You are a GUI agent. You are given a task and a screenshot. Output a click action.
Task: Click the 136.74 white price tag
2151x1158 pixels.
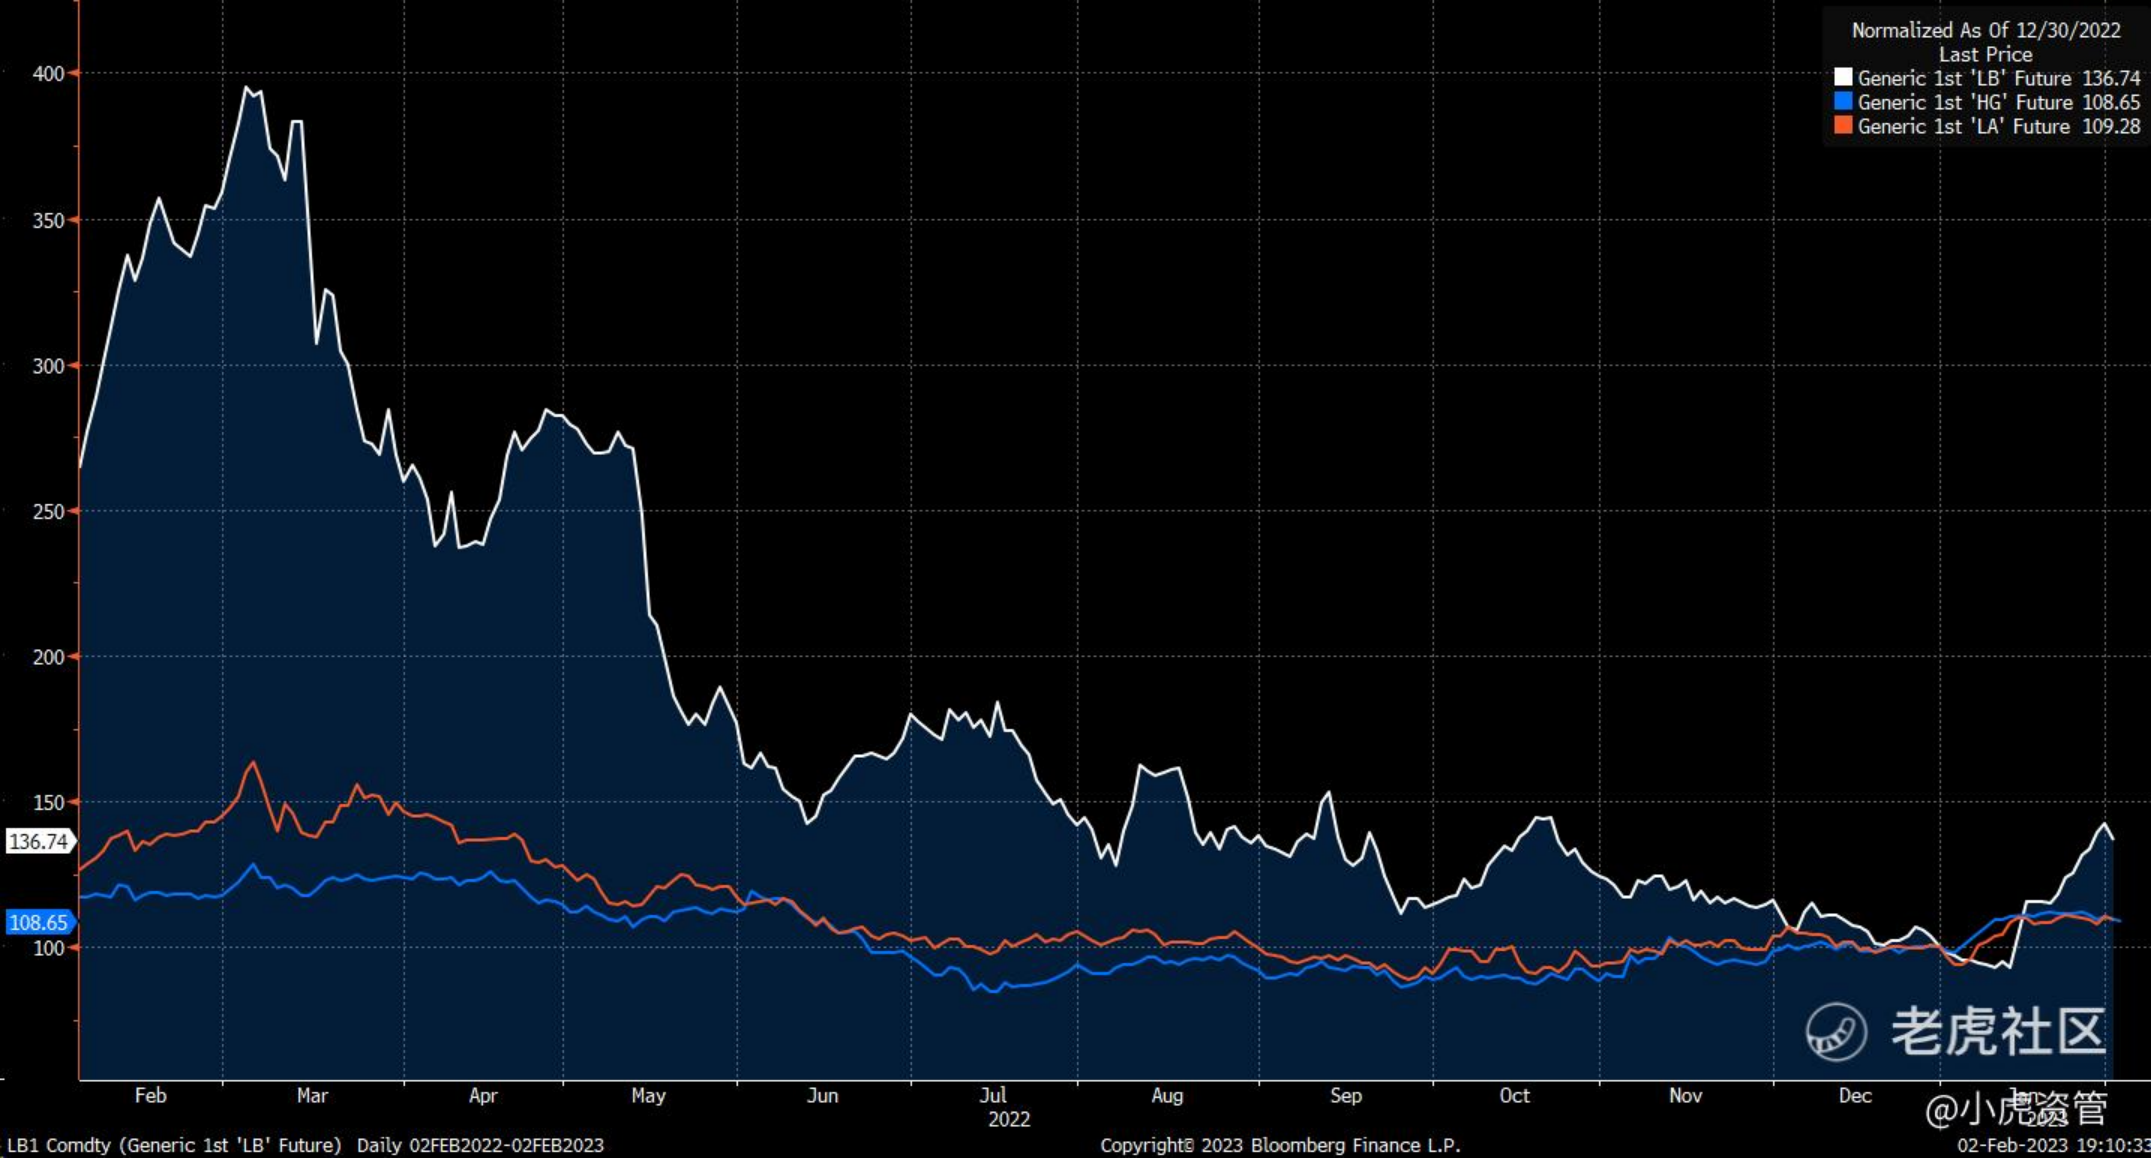39,841
